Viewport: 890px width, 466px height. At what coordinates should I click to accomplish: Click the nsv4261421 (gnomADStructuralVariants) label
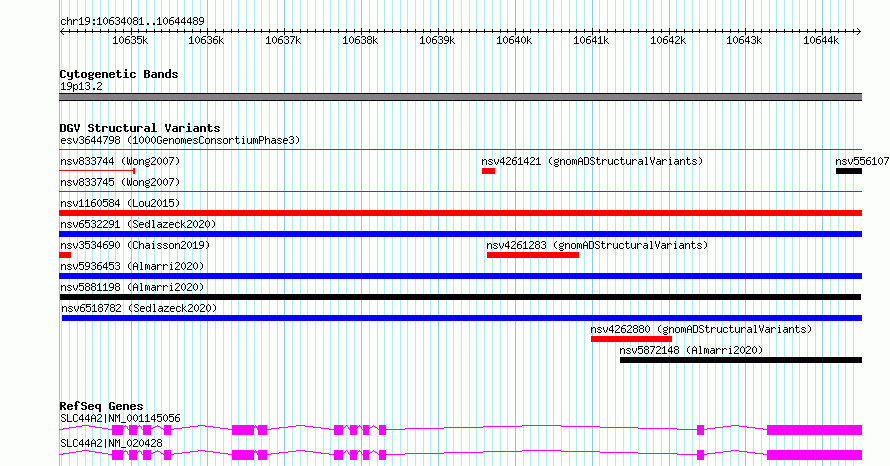pos(592,161)
